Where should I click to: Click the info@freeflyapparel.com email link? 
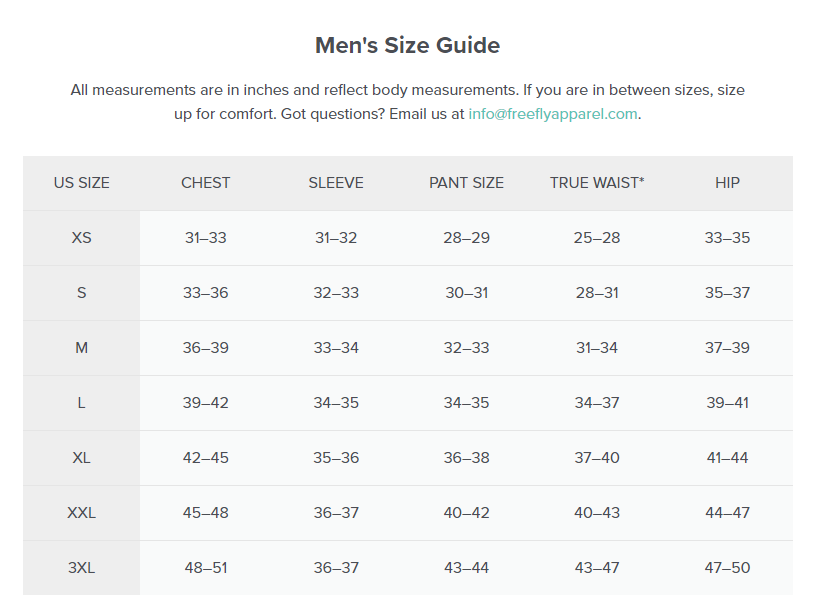[x=552, y=114]
